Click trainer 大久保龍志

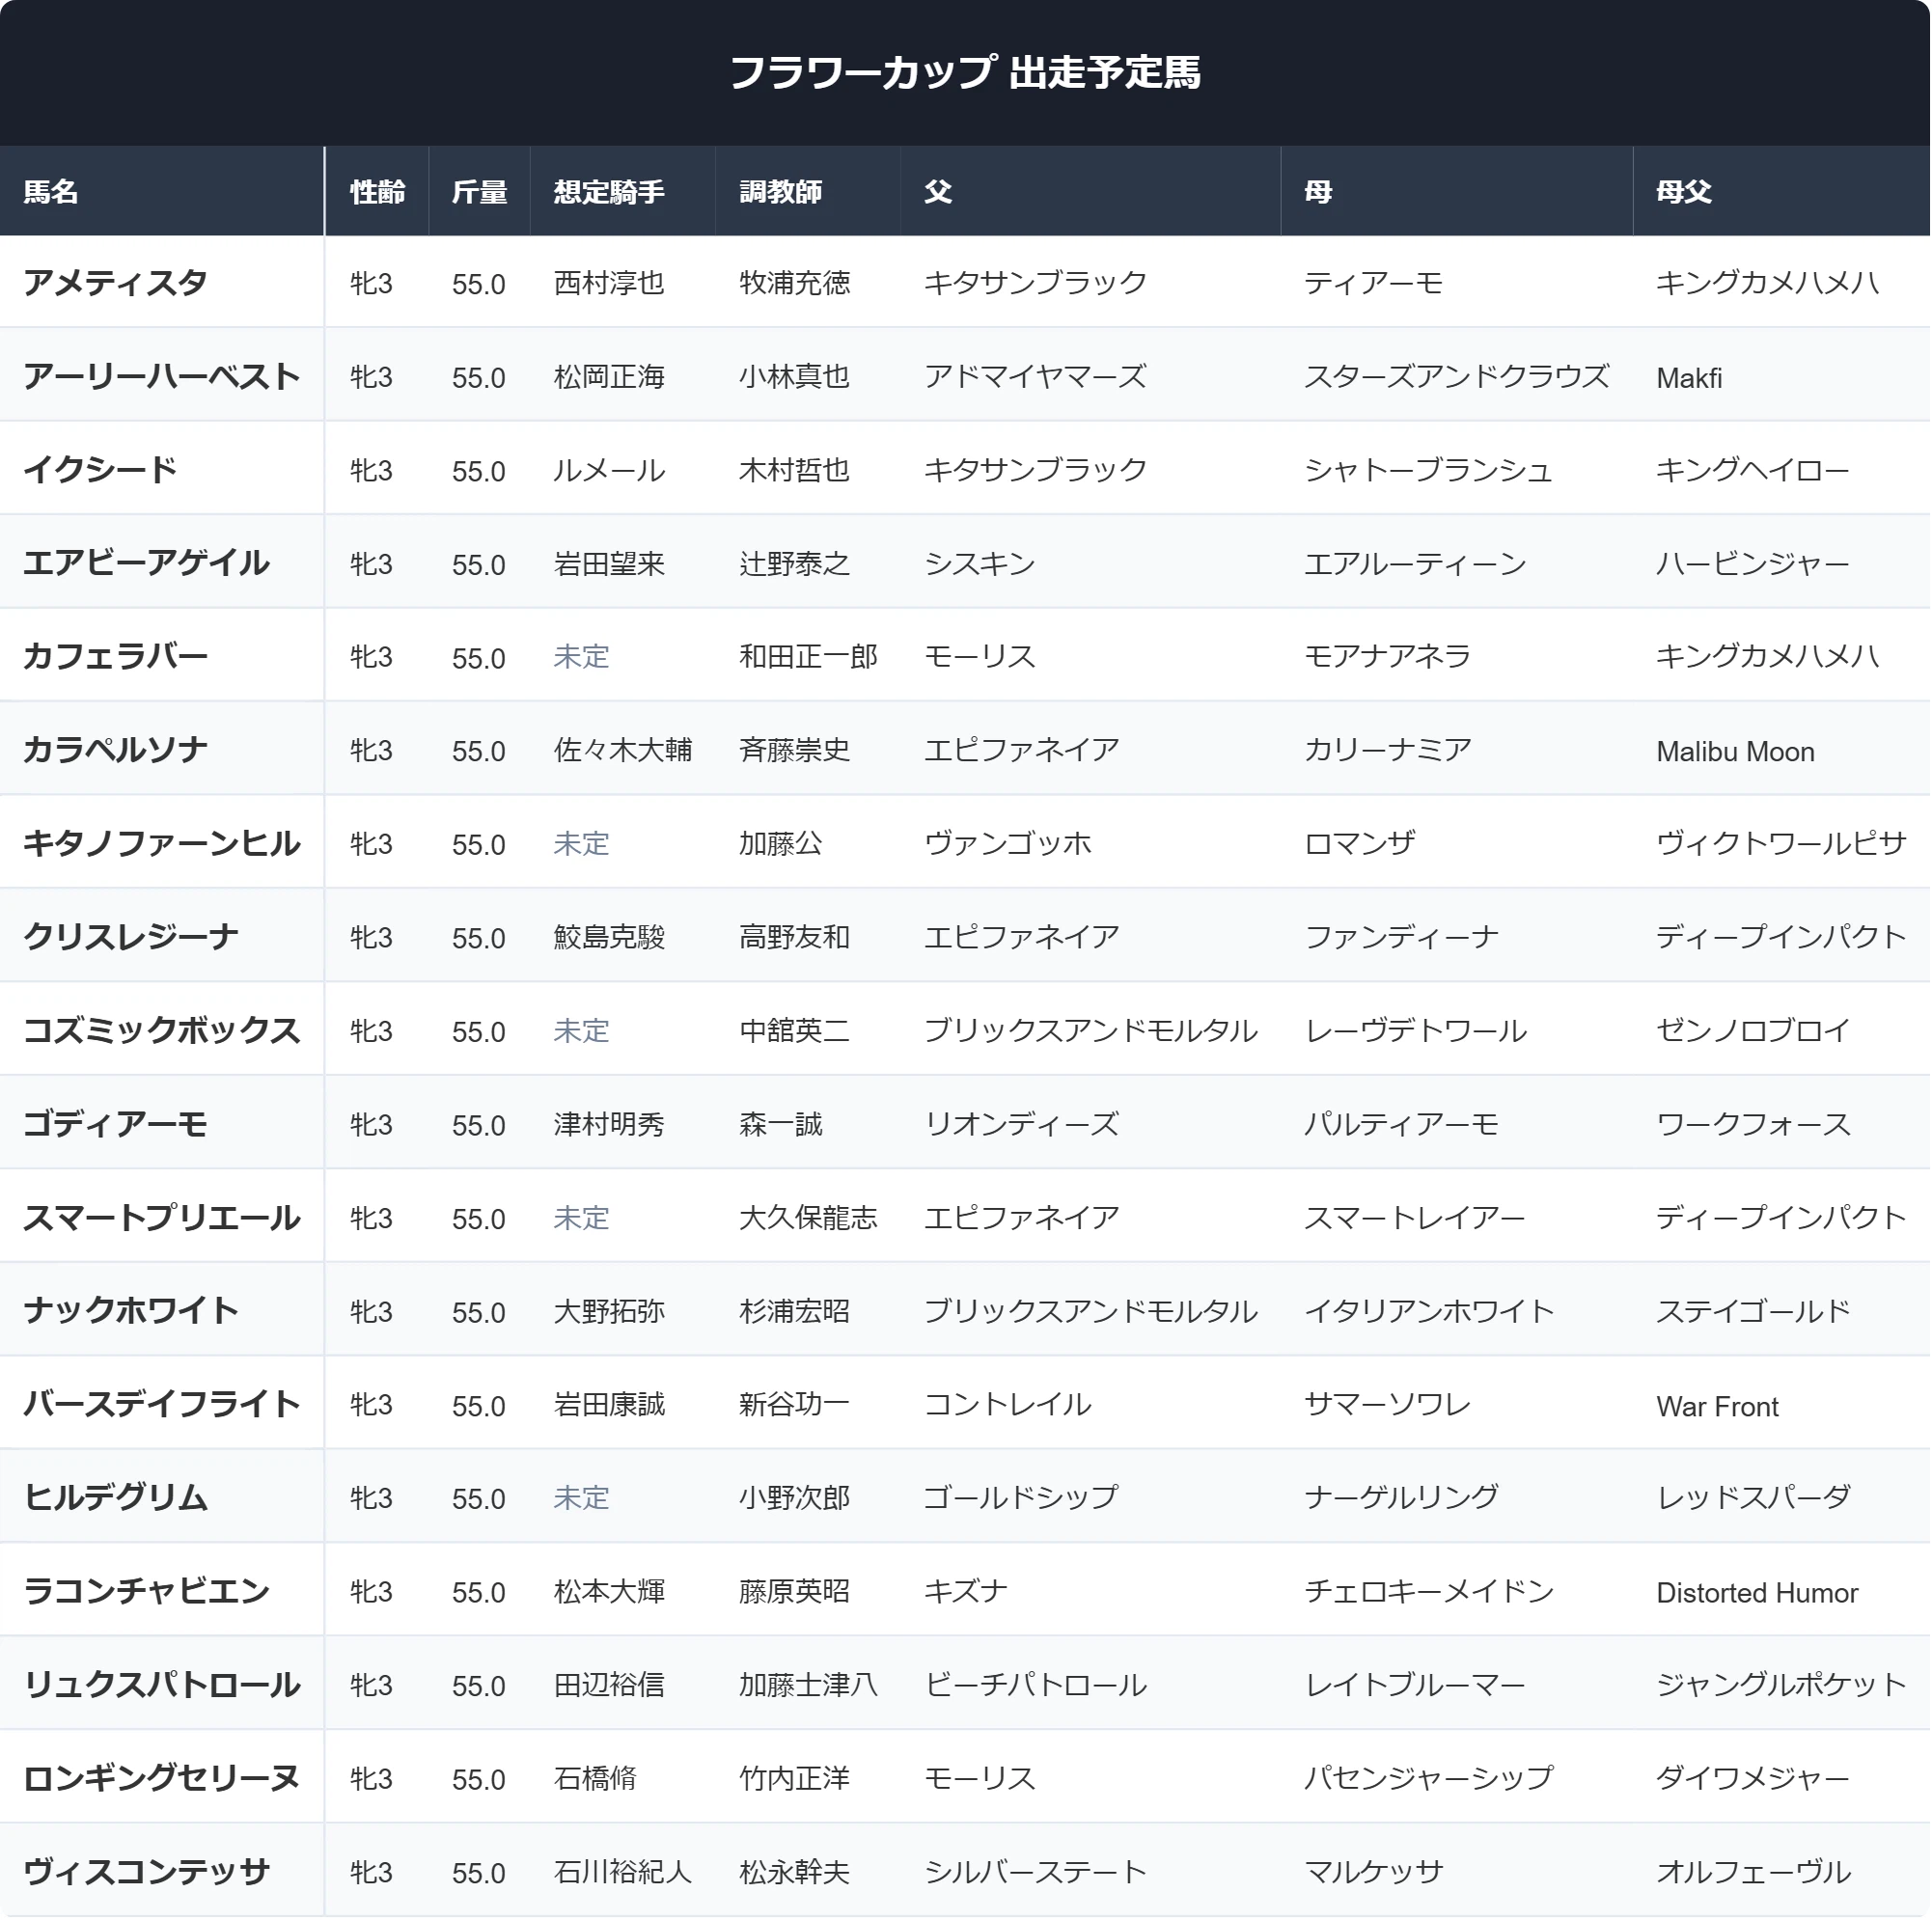pos(809,1218)
